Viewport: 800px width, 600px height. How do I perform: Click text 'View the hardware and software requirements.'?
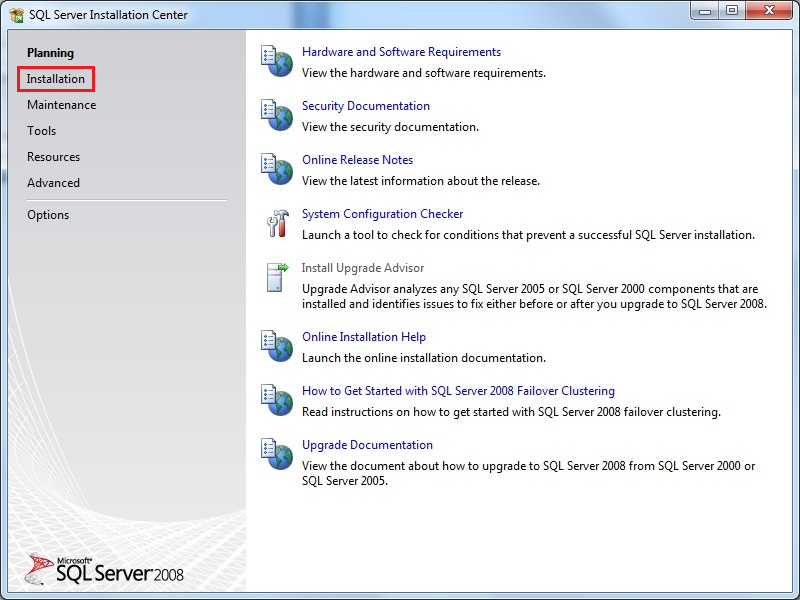pos(424,73)
